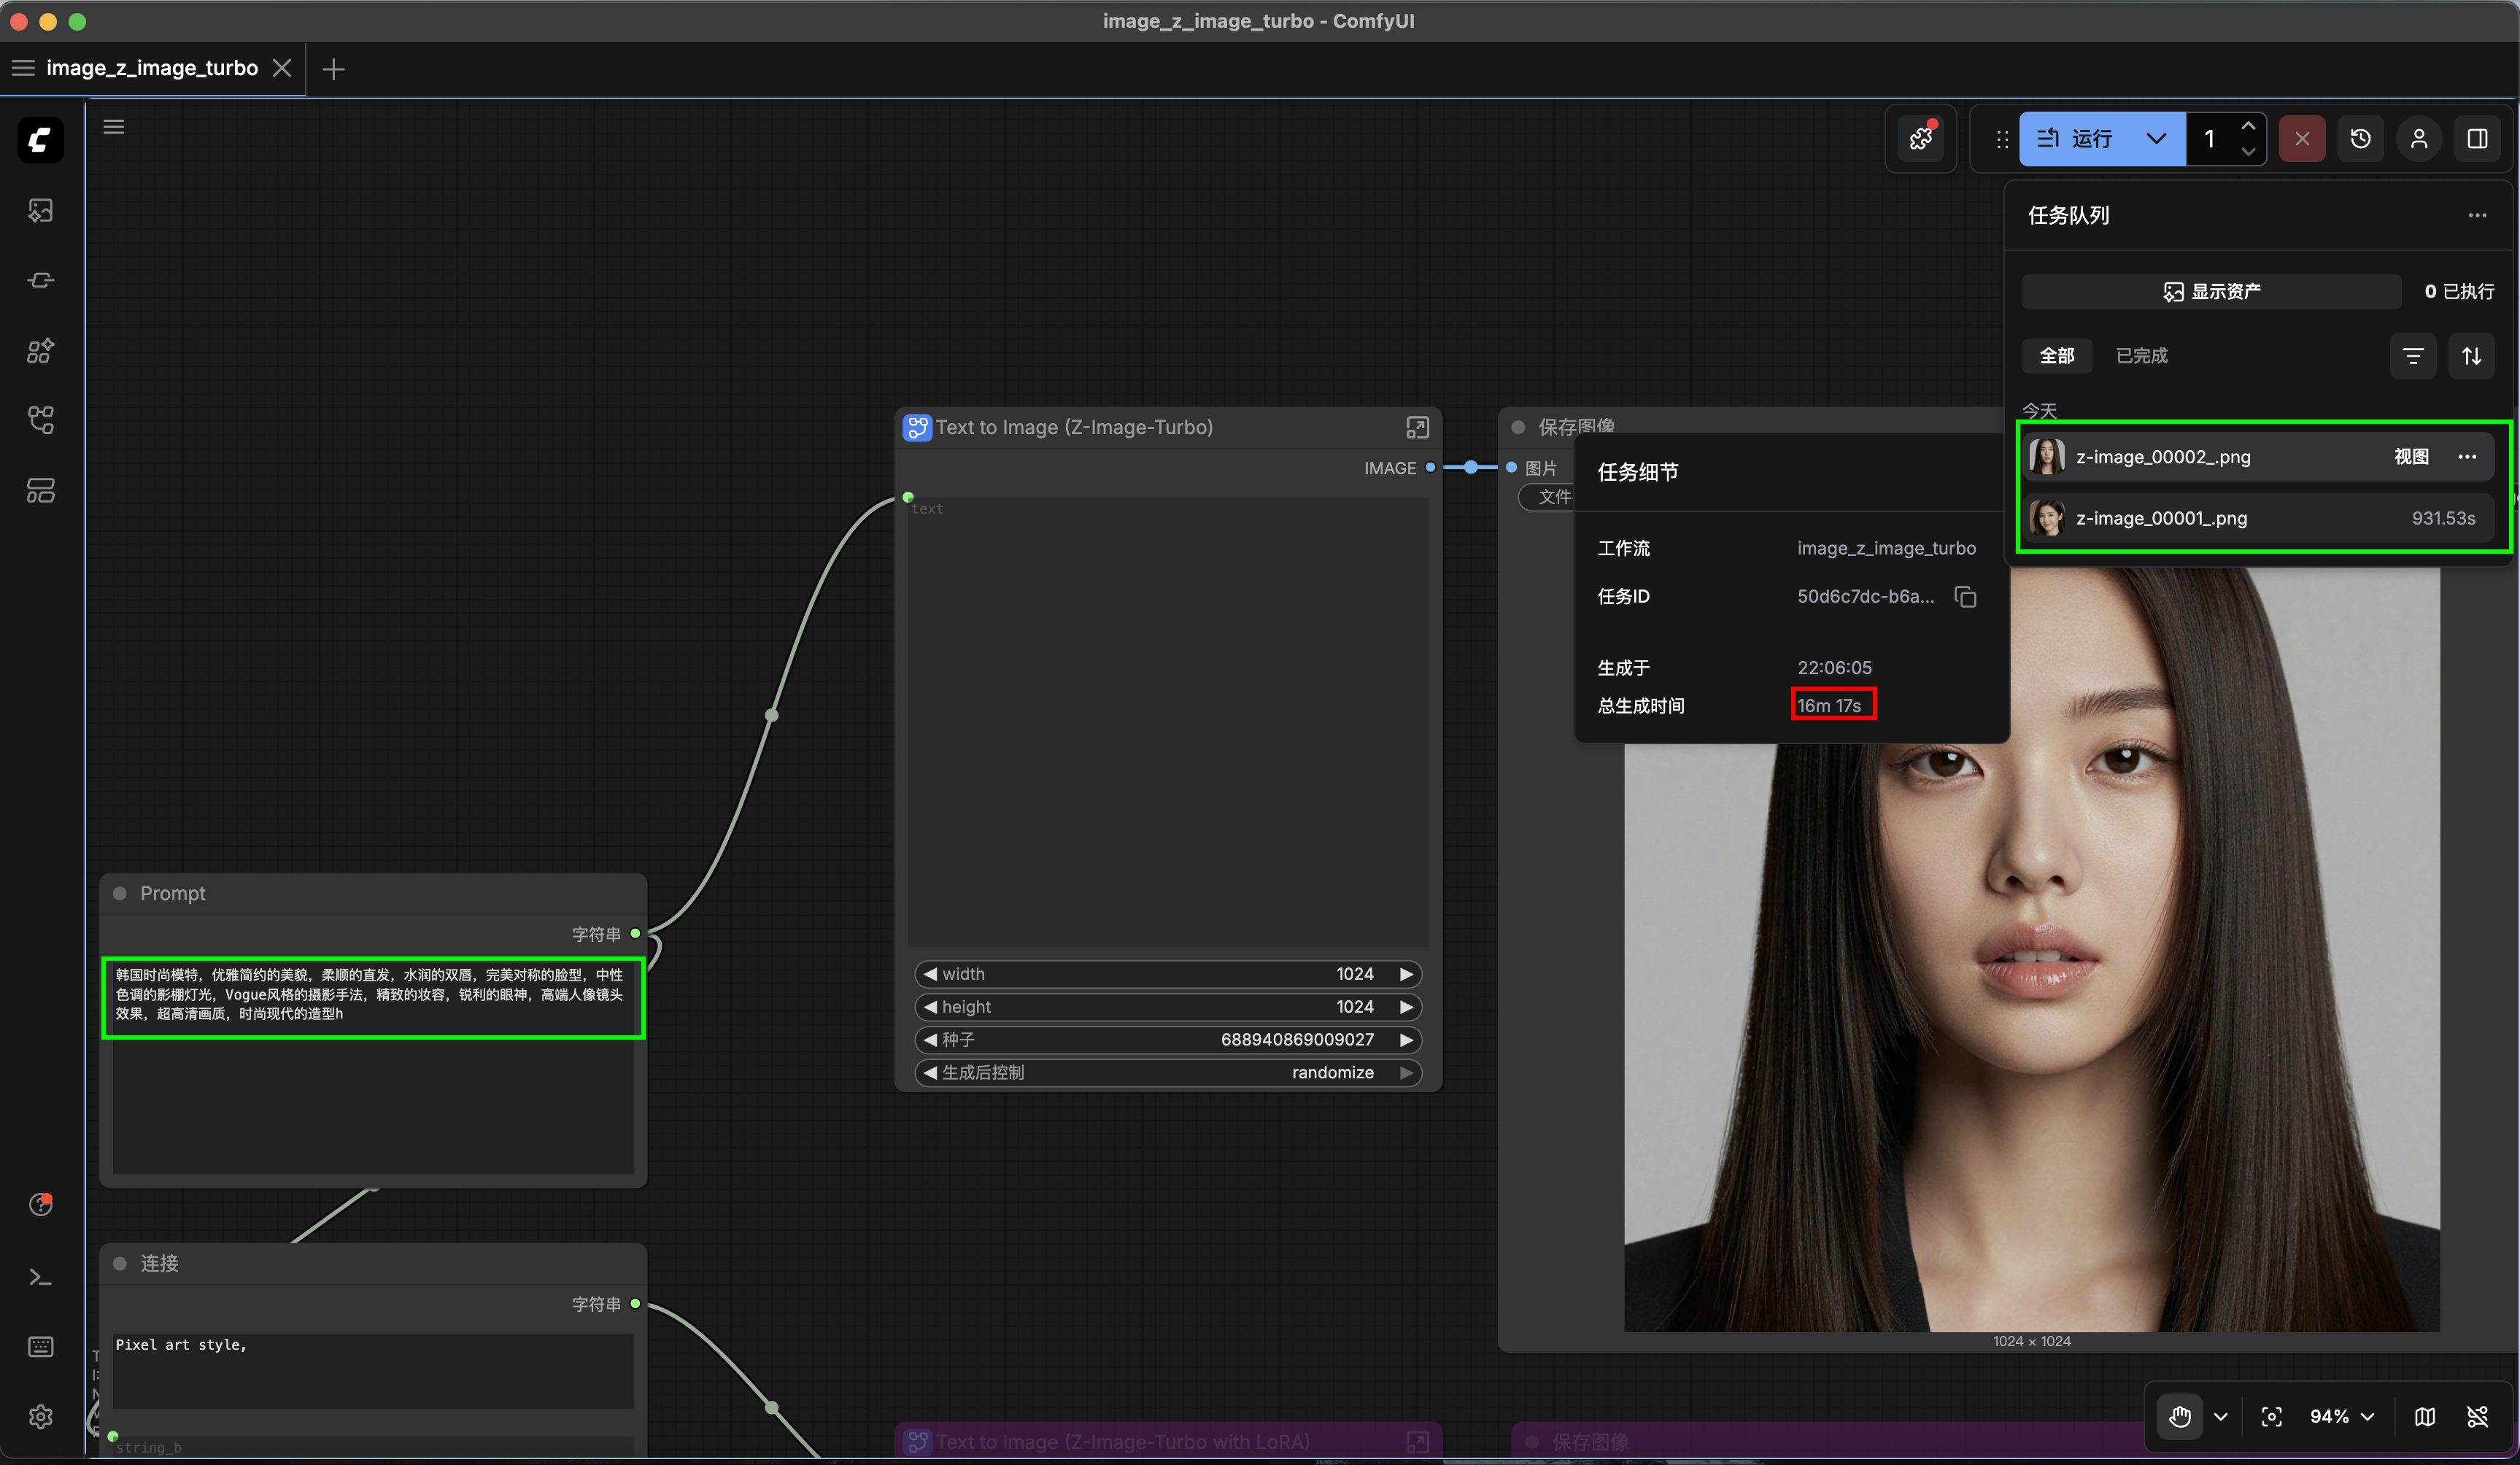Open the workflows sidebar icon
Image resolution: width=2520 pixels, height=1465 pixels.
pyautogui.click(x=41, y=420)
